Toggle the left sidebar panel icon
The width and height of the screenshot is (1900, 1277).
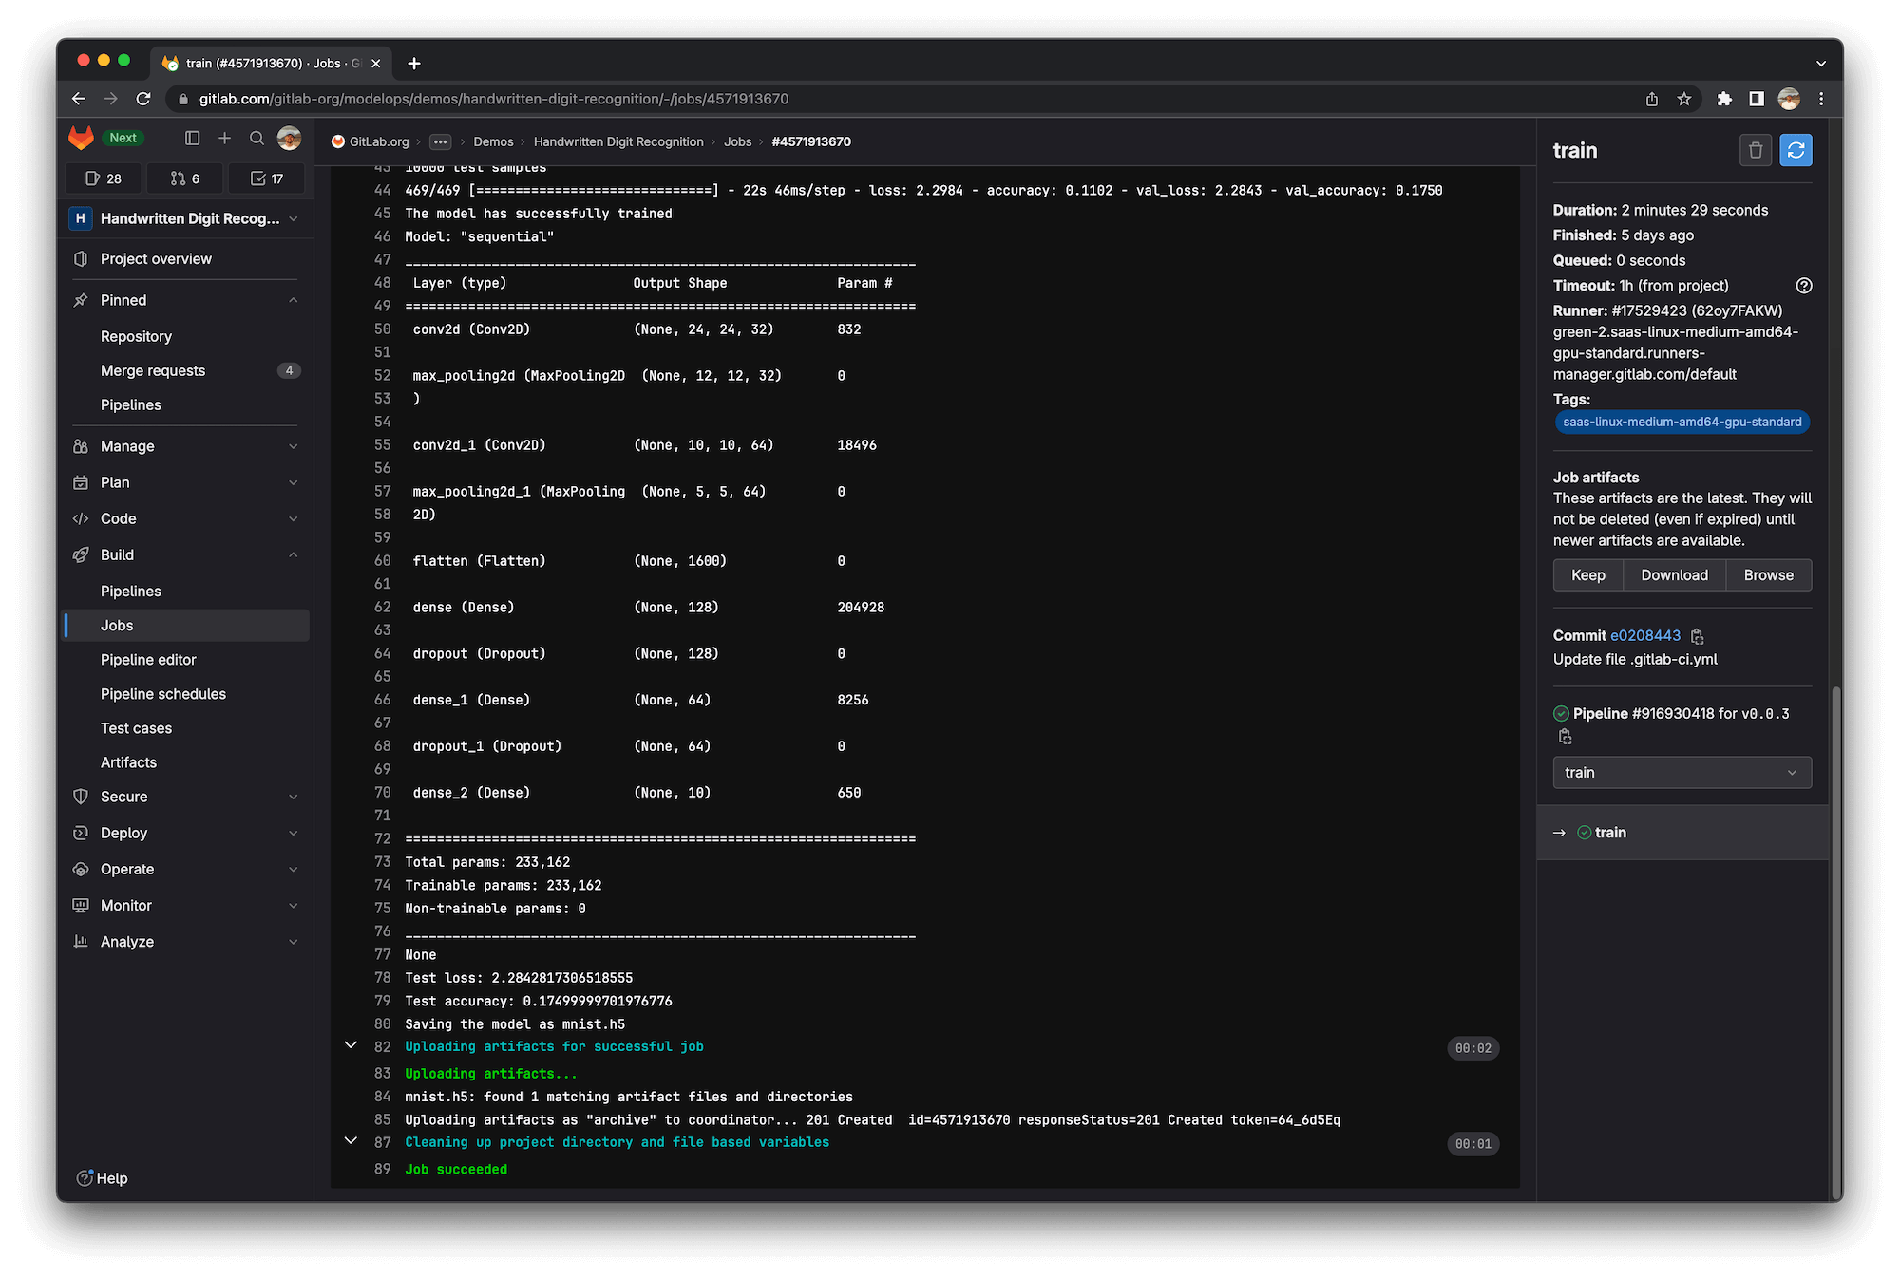(x=192, y=138)
